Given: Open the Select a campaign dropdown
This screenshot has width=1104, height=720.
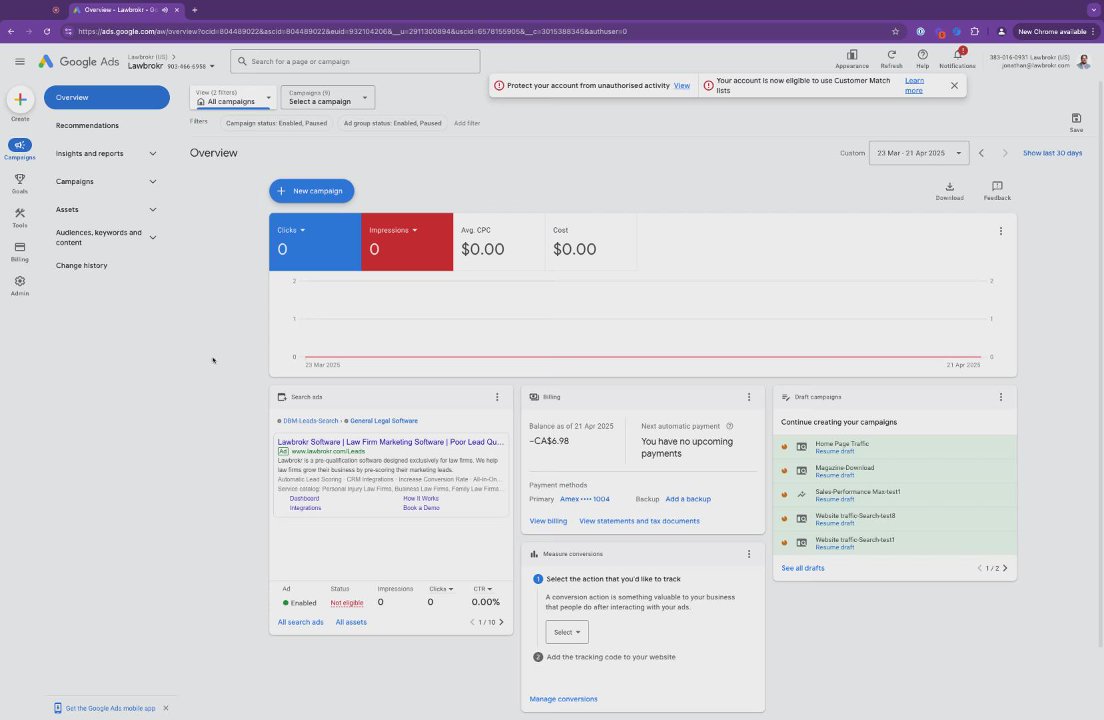Looking at the screenshot, I should click(327, 97).
